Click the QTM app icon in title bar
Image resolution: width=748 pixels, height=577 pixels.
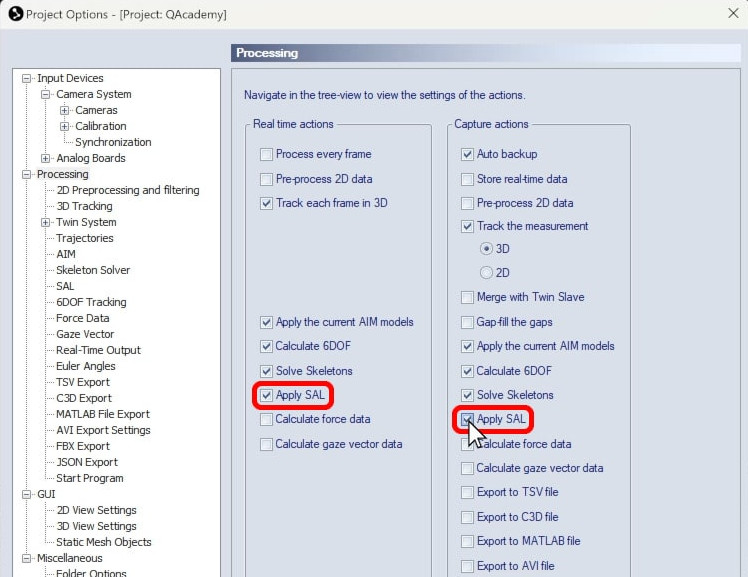point(15,14)
